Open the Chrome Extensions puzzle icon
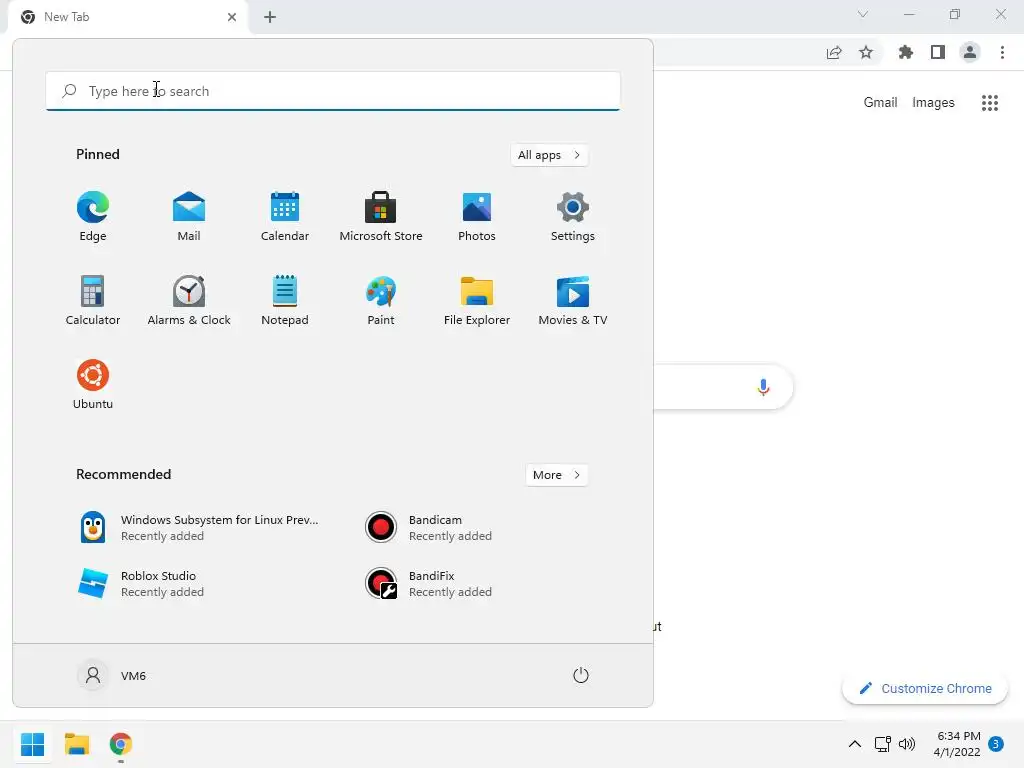Image resolution: width=1024 pixels, height=768 pixels. tap(906, 52)
